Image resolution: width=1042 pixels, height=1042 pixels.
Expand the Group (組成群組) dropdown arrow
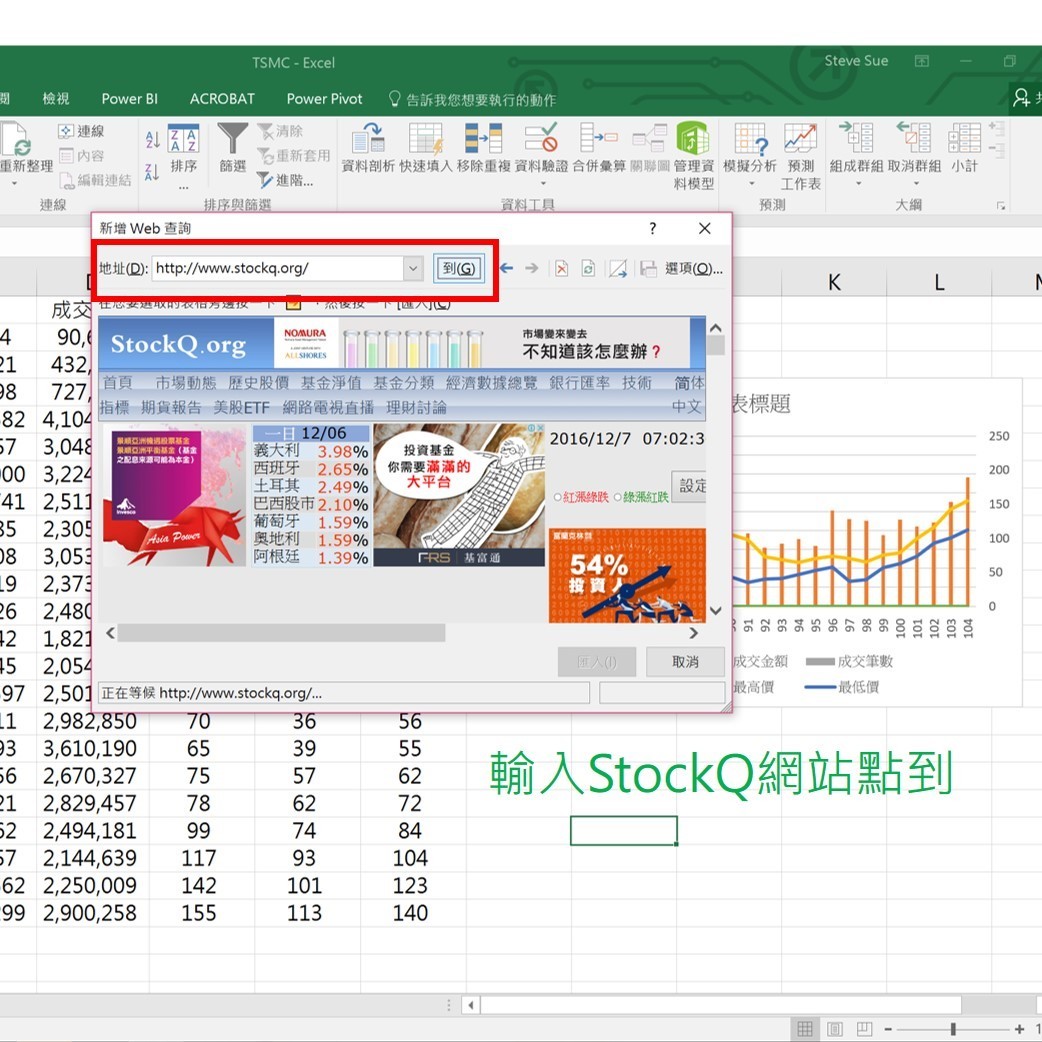tap(858, 183)
